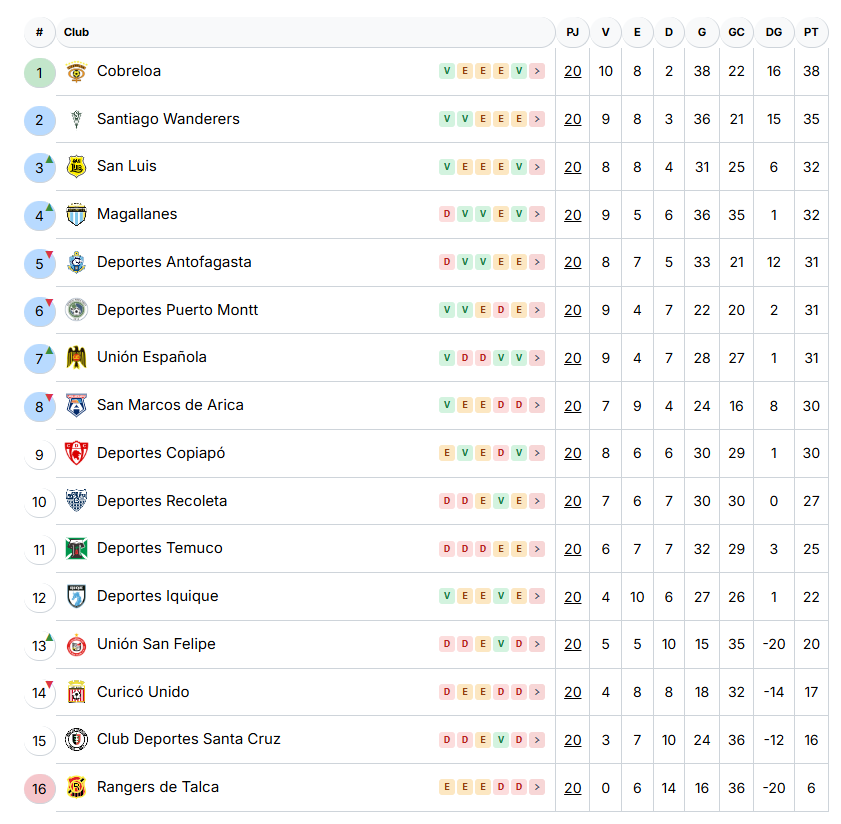
Task: Sort table by PT column header
Action: [x=811, y=32]
